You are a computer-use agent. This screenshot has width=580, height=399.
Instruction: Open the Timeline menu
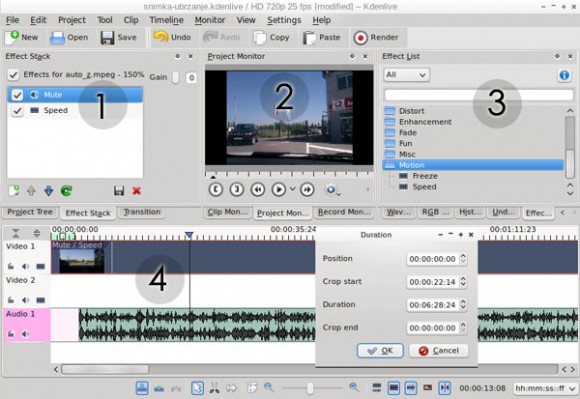point(166,20)
